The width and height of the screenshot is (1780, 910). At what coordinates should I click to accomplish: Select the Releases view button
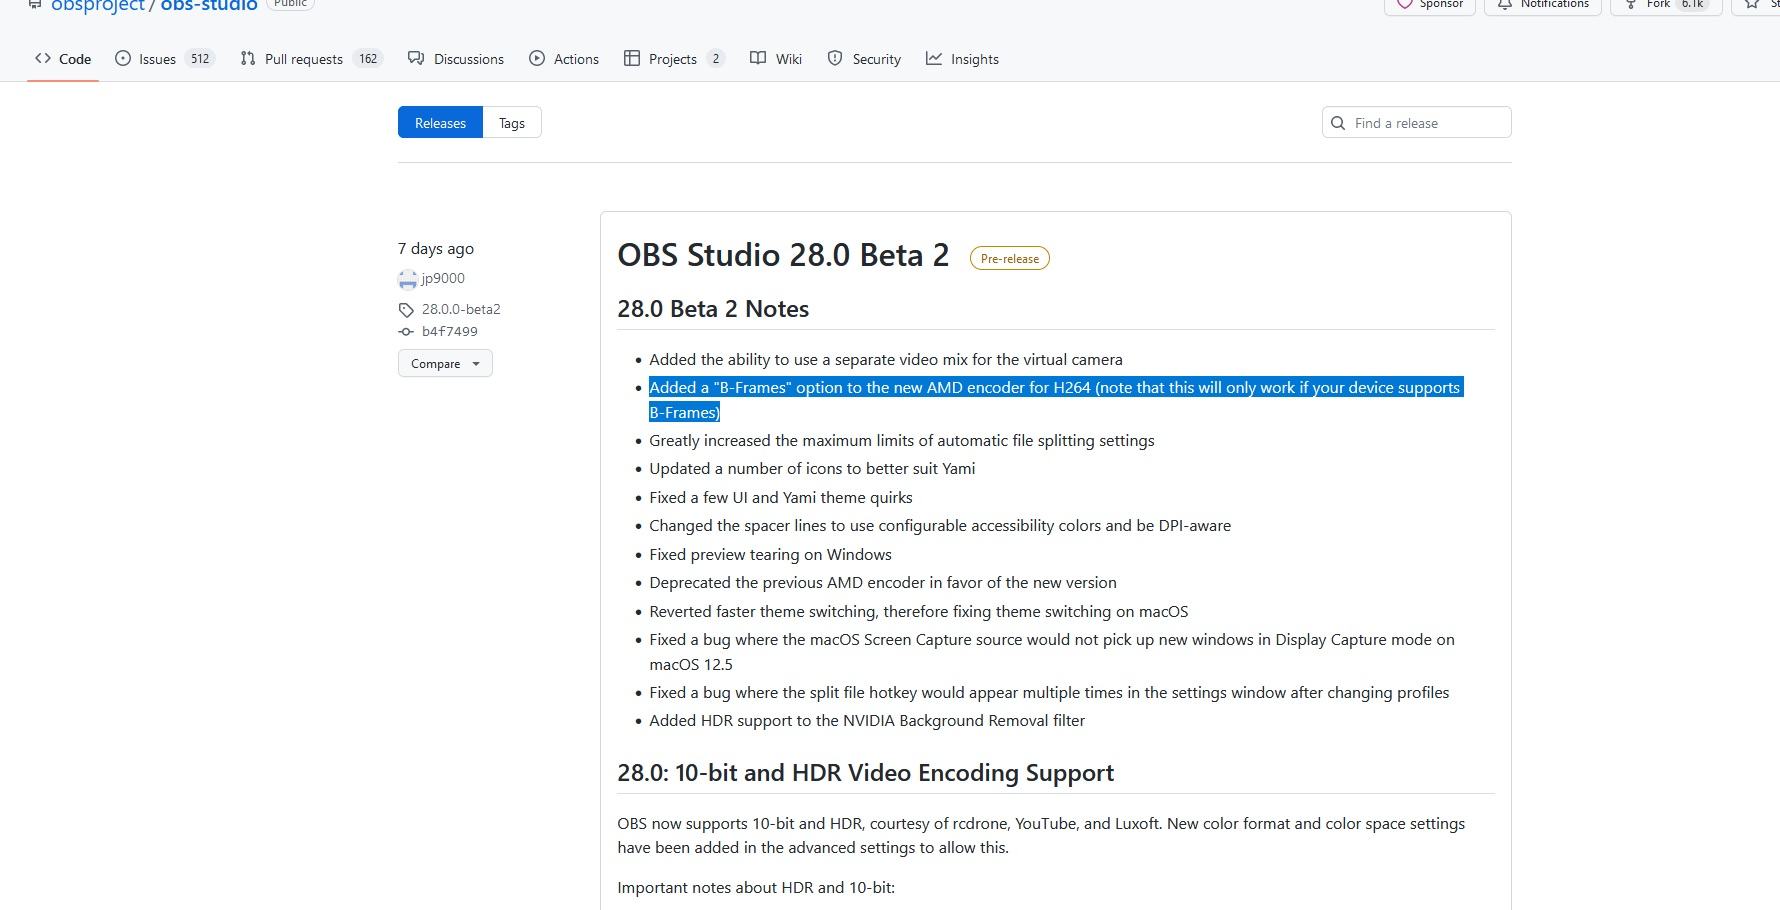click(440, 123)
